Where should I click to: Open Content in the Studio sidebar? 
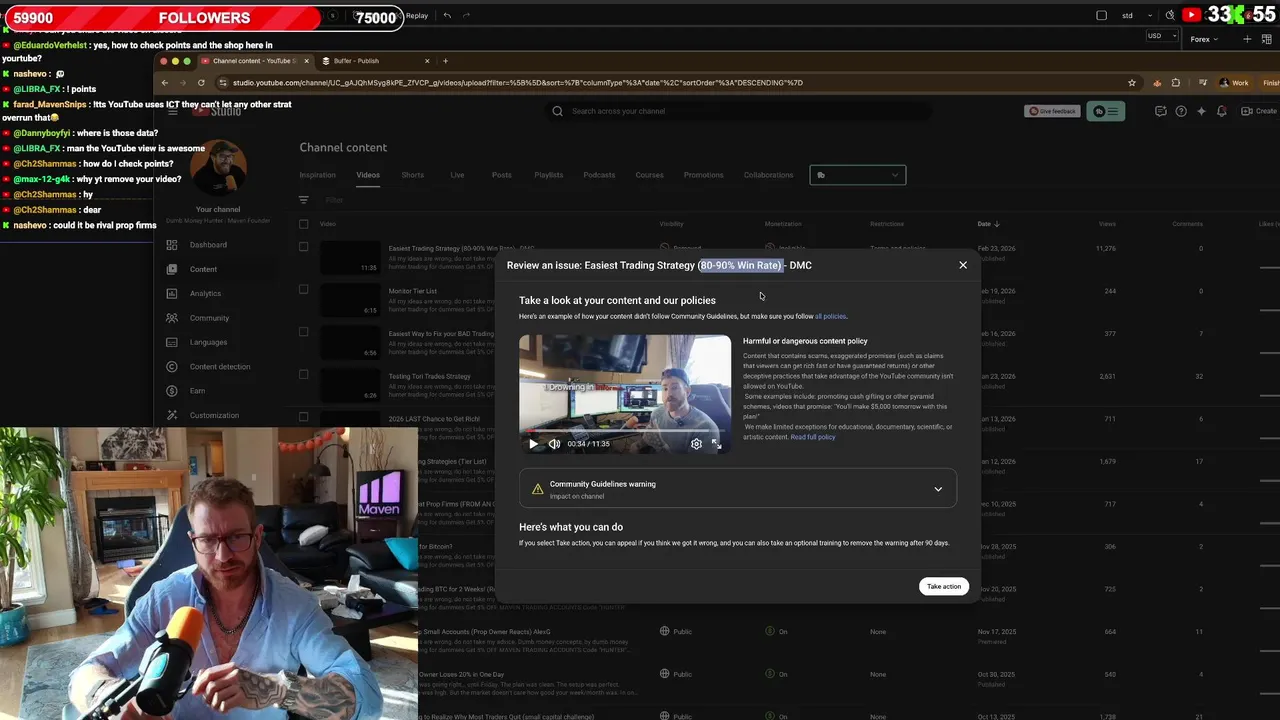click(x=203, y=269)
